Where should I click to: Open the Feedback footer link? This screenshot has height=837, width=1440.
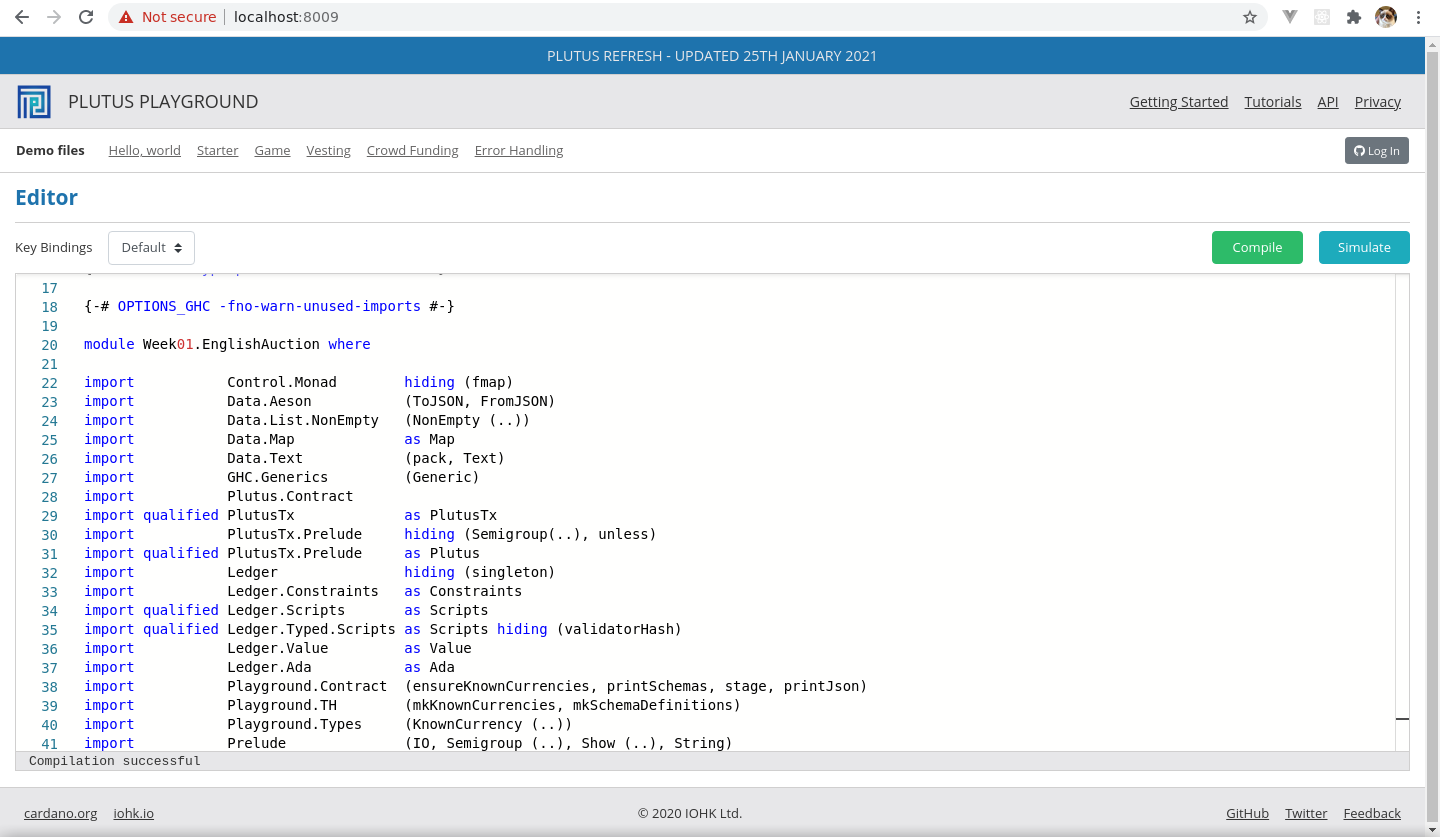tap(1372, 813)
